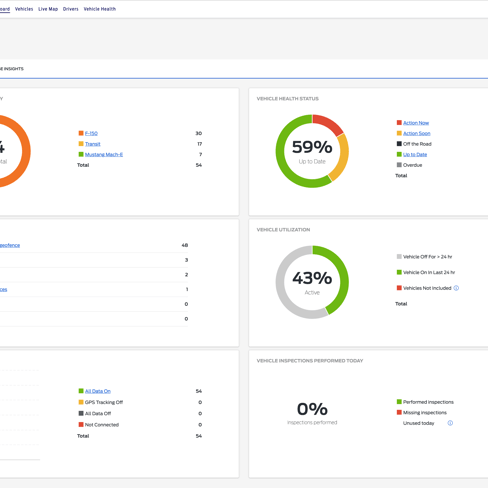Click the red Not Connected swatch

coord(81,424)
